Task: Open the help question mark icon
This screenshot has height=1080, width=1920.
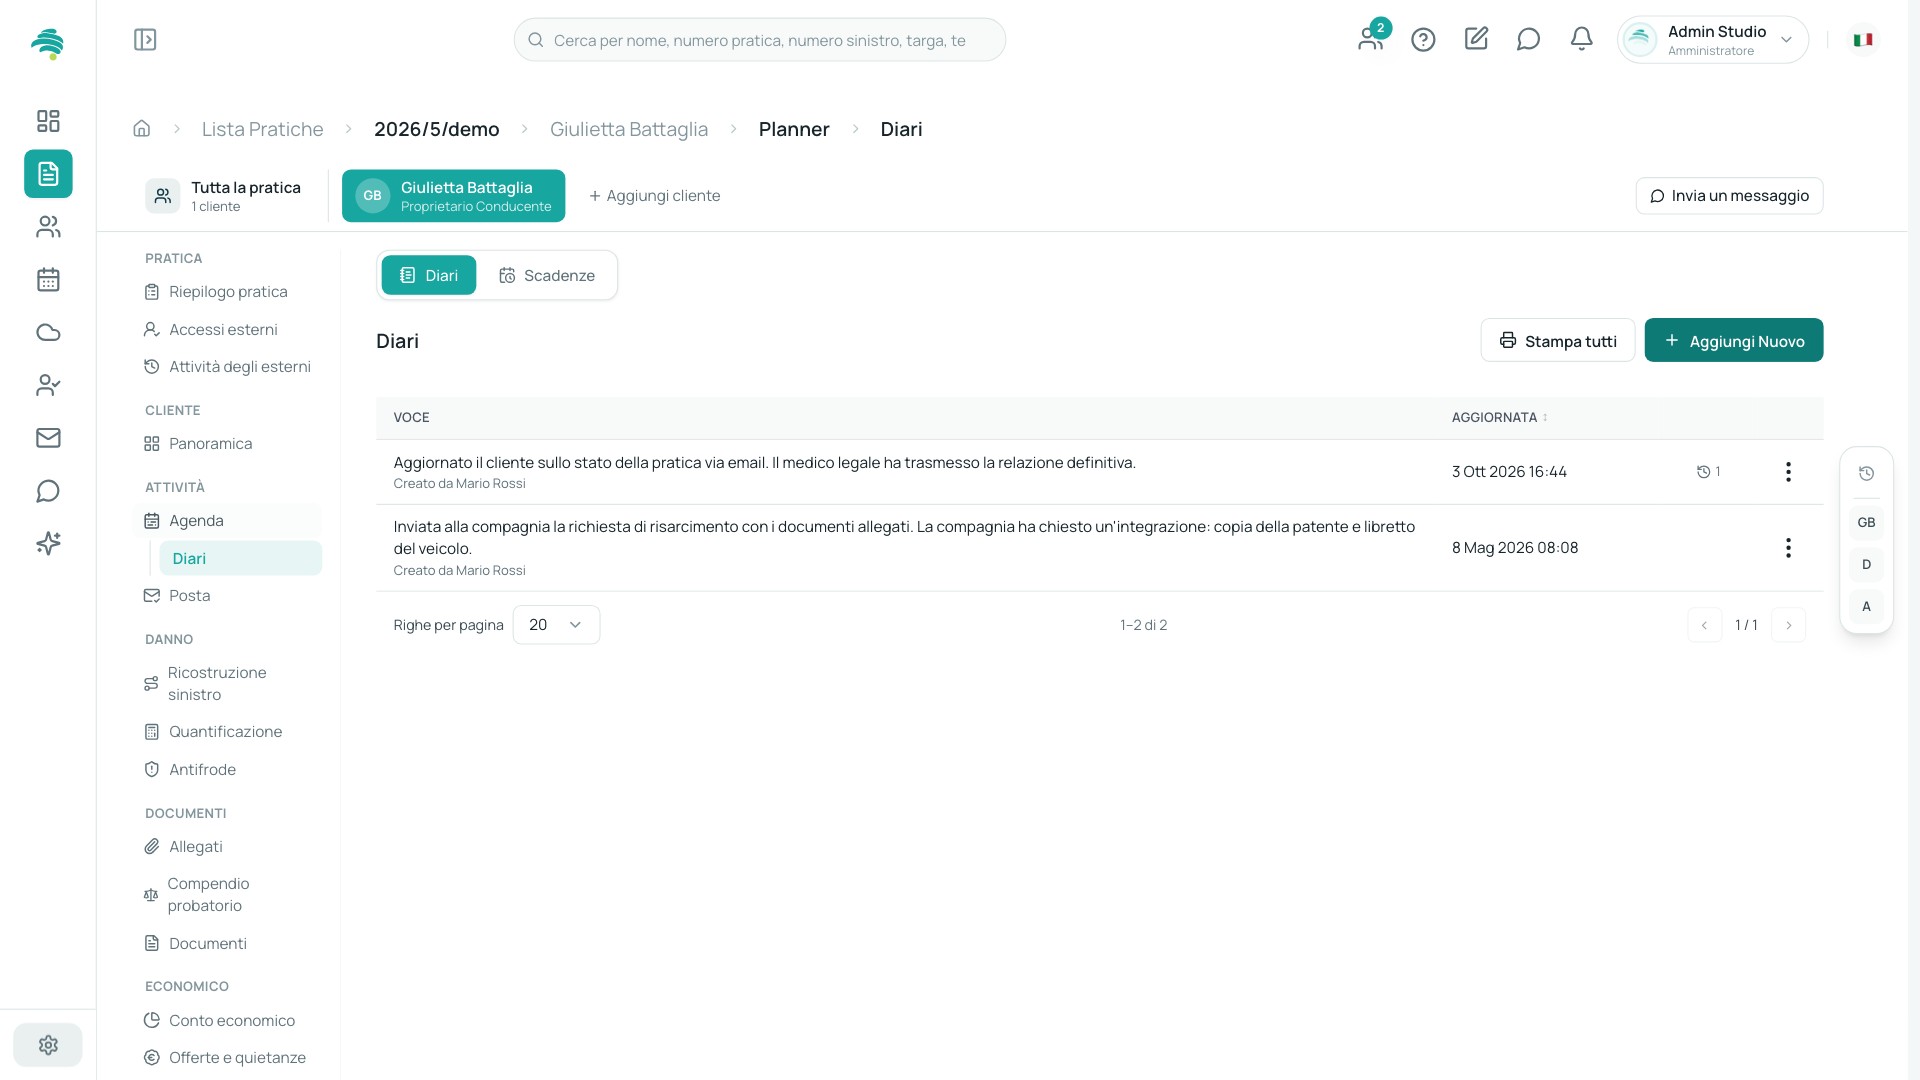Action: (1423, 40)
